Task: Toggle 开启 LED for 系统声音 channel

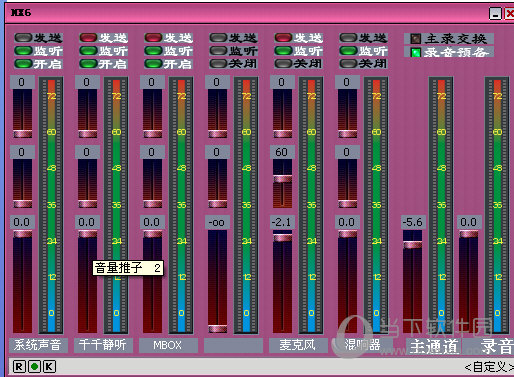Action: [x=23, y=64]
